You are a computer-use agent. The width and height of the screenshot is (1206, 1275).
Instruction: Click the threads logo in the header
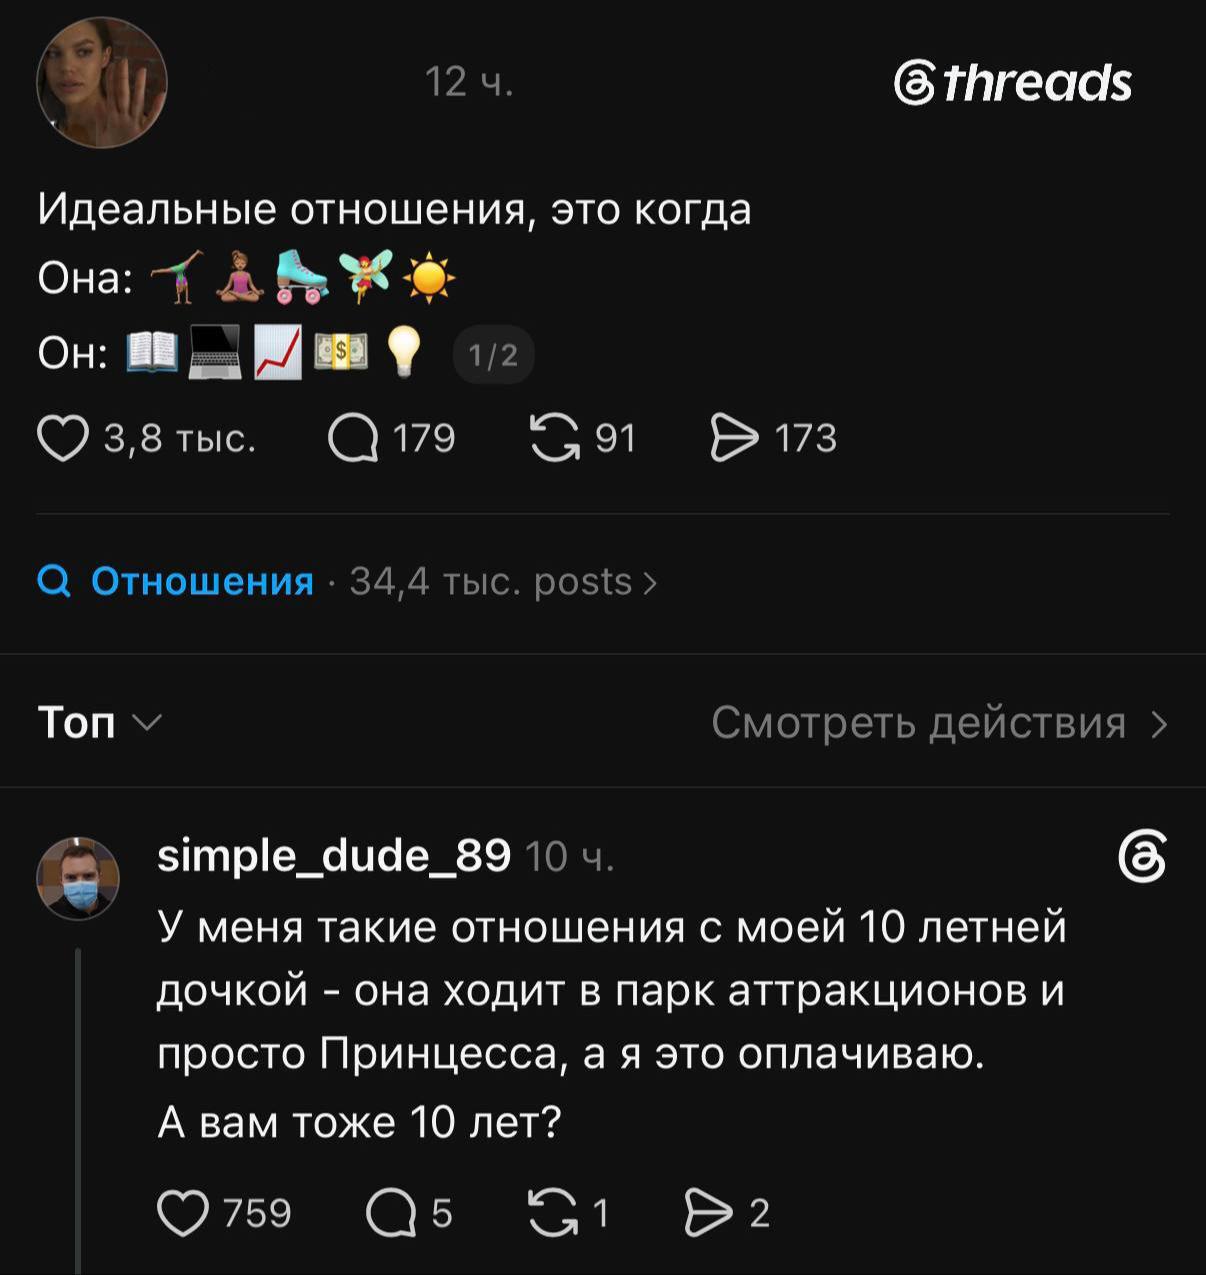pos(1012,82)
